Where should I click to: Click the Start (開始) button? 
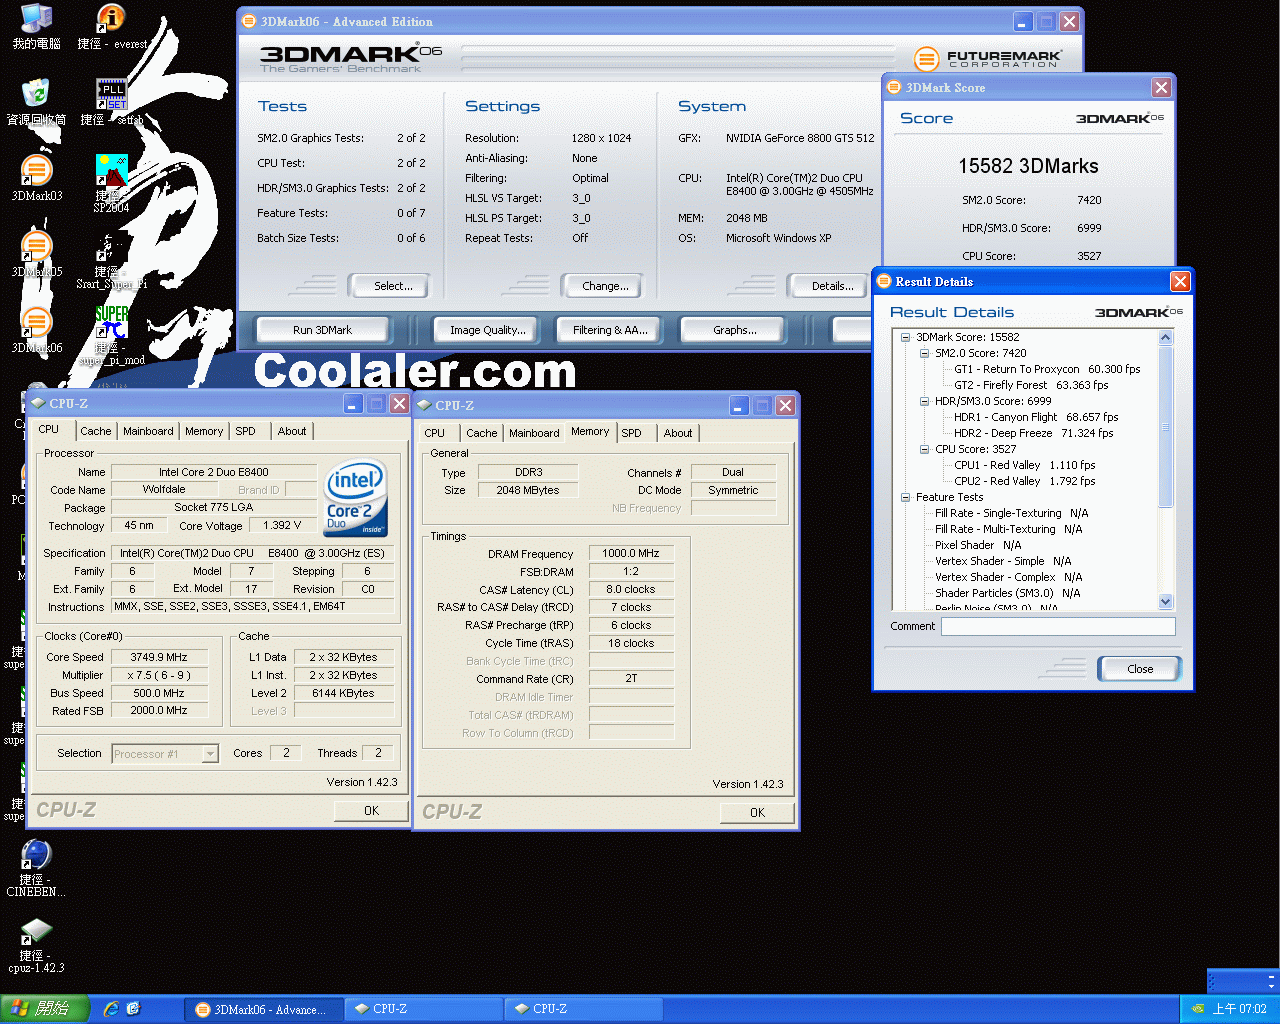click(45, 1009)
